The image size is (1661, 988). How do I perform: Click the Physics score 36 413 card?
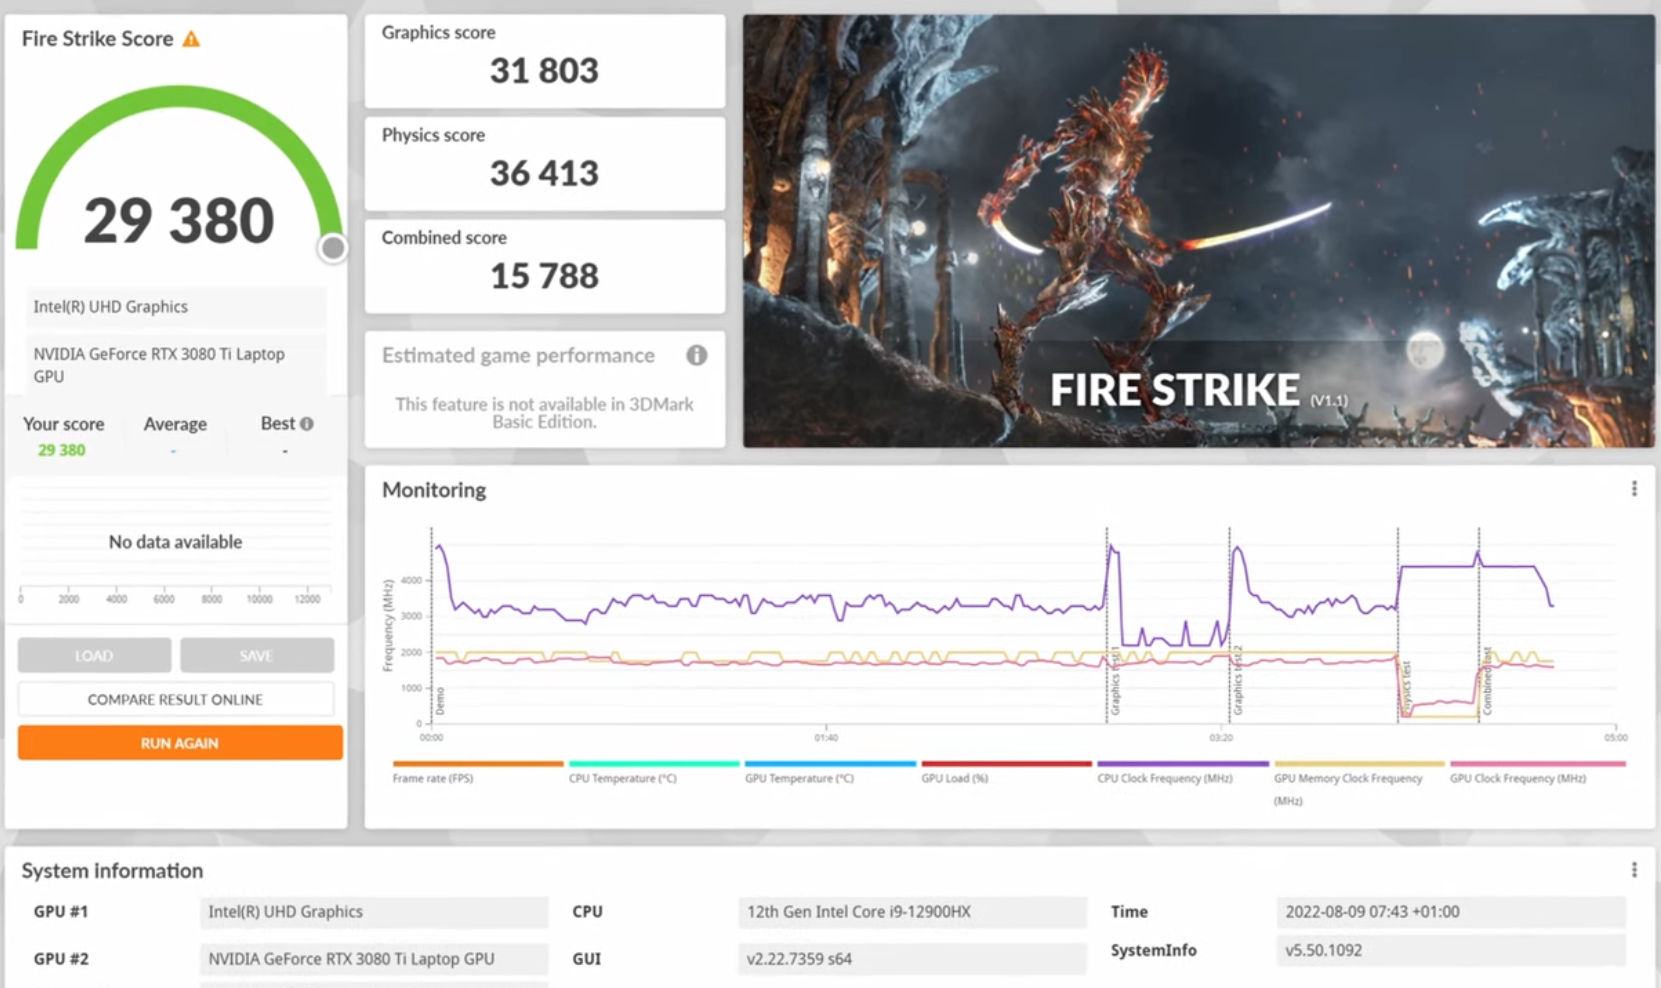(x=545, y=164)
